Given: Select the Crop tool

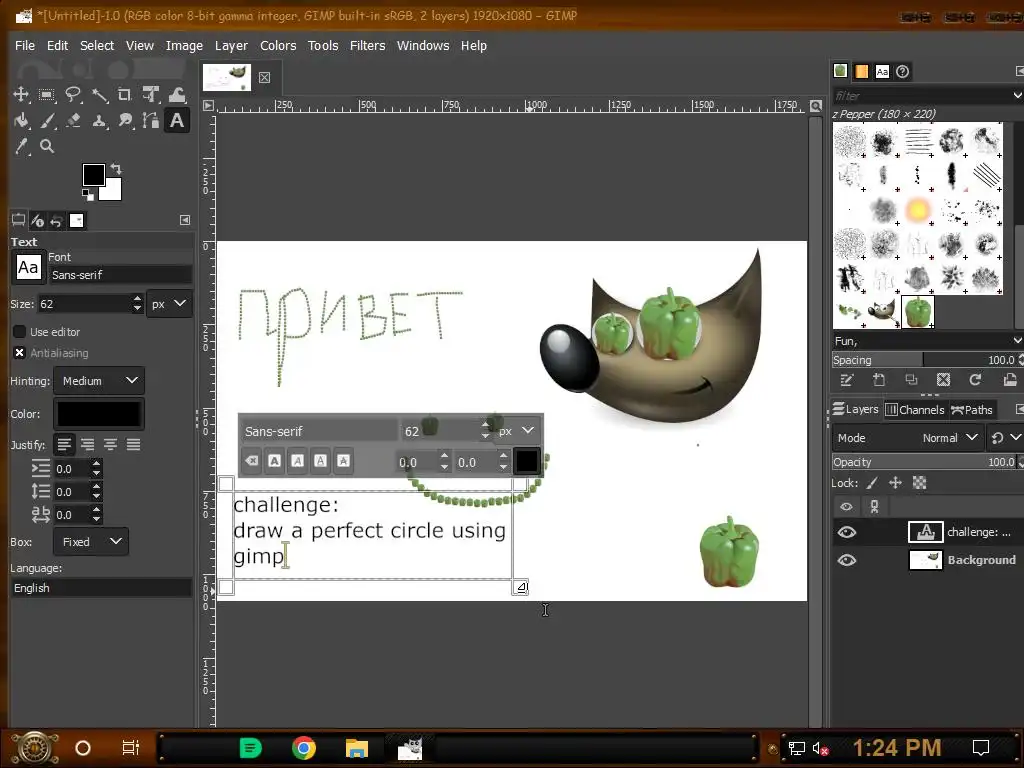Looking at the screenshot, I should (x=125, y=95).
